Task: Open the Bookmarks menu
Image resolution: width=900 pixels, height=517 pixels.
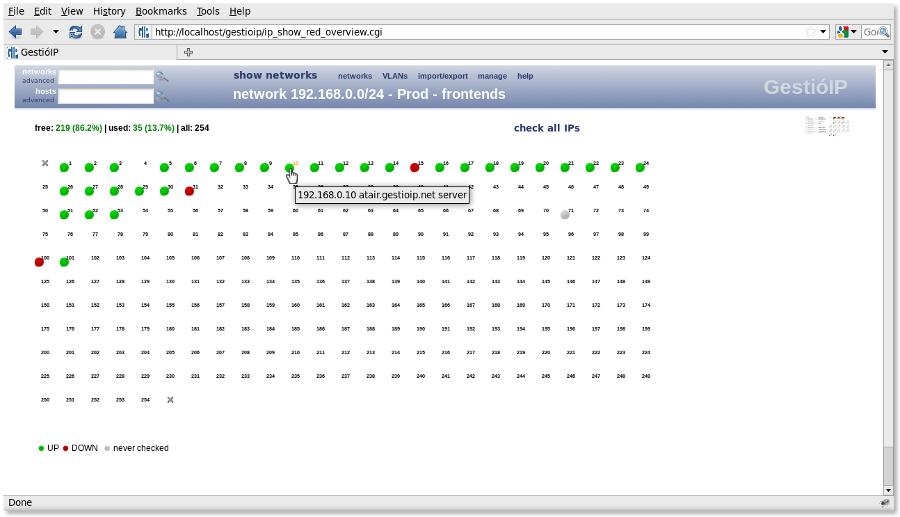Action: pyautogui.click(x=161, y=11)
